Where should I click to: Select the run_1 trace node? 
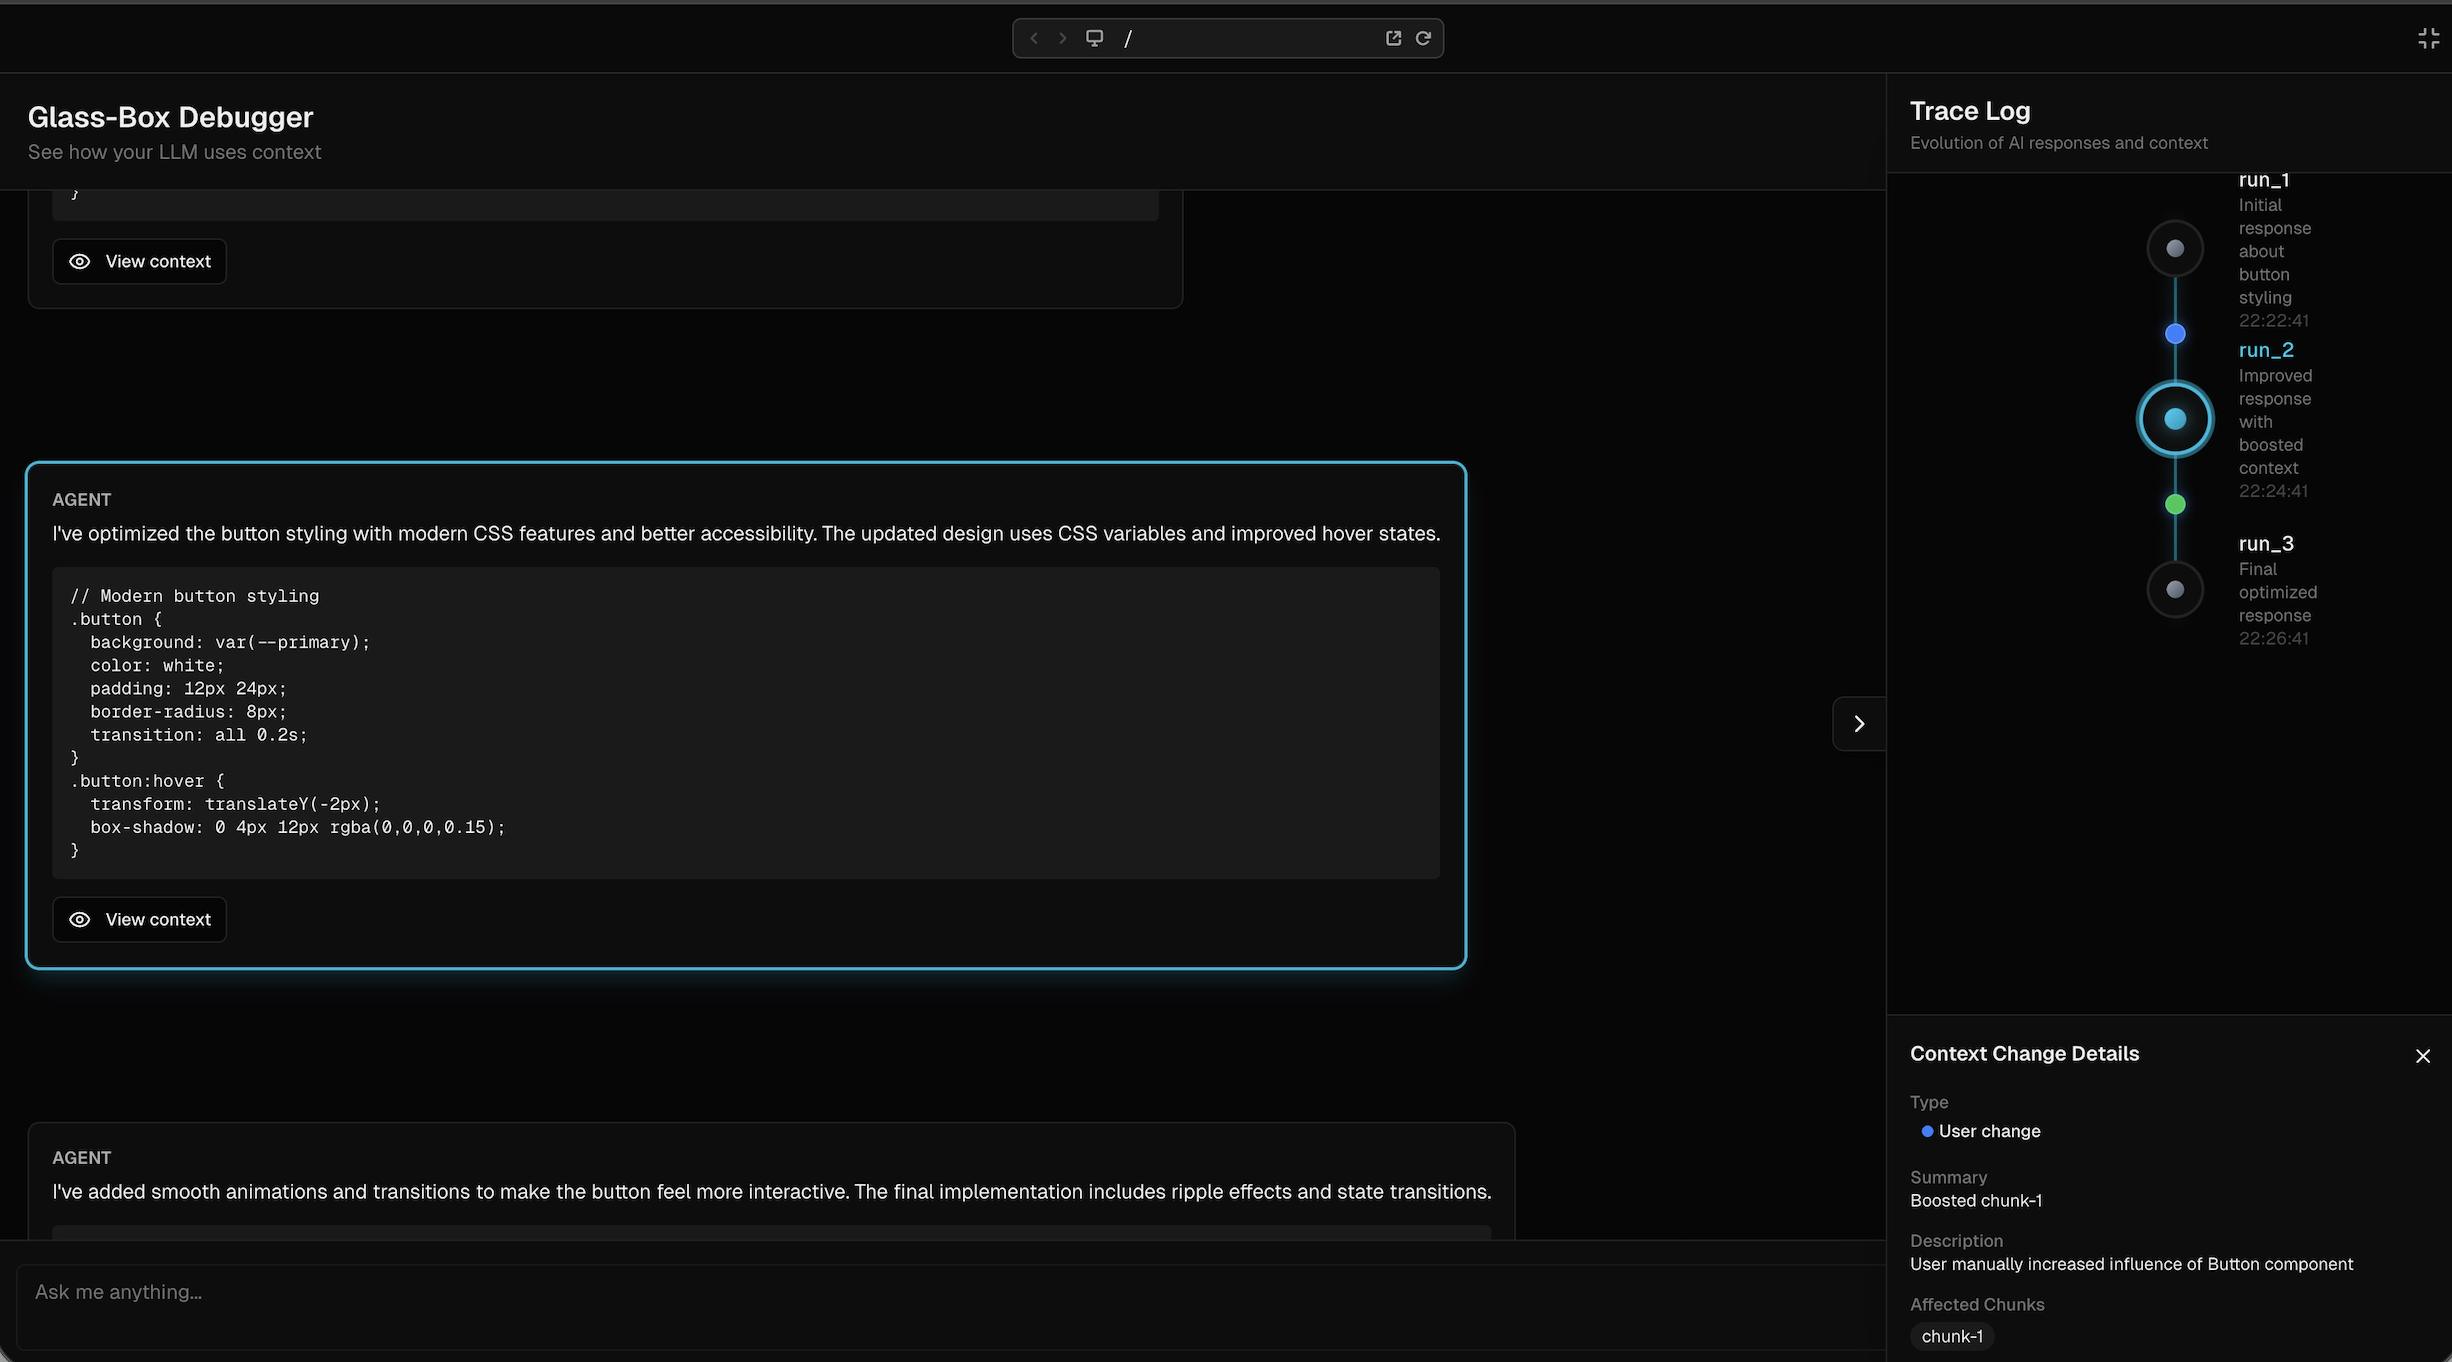2175,248
